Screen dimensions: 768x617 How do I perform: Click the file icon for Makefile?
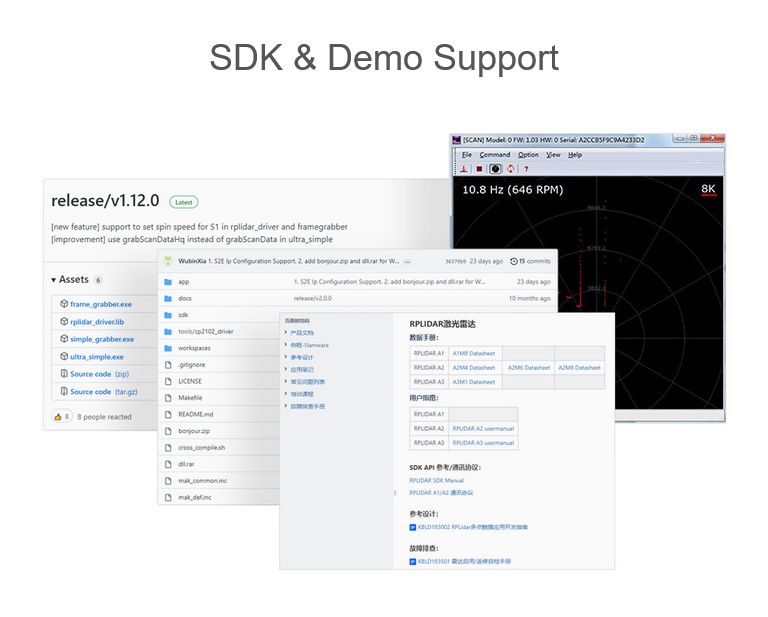[x=168, y=398]
